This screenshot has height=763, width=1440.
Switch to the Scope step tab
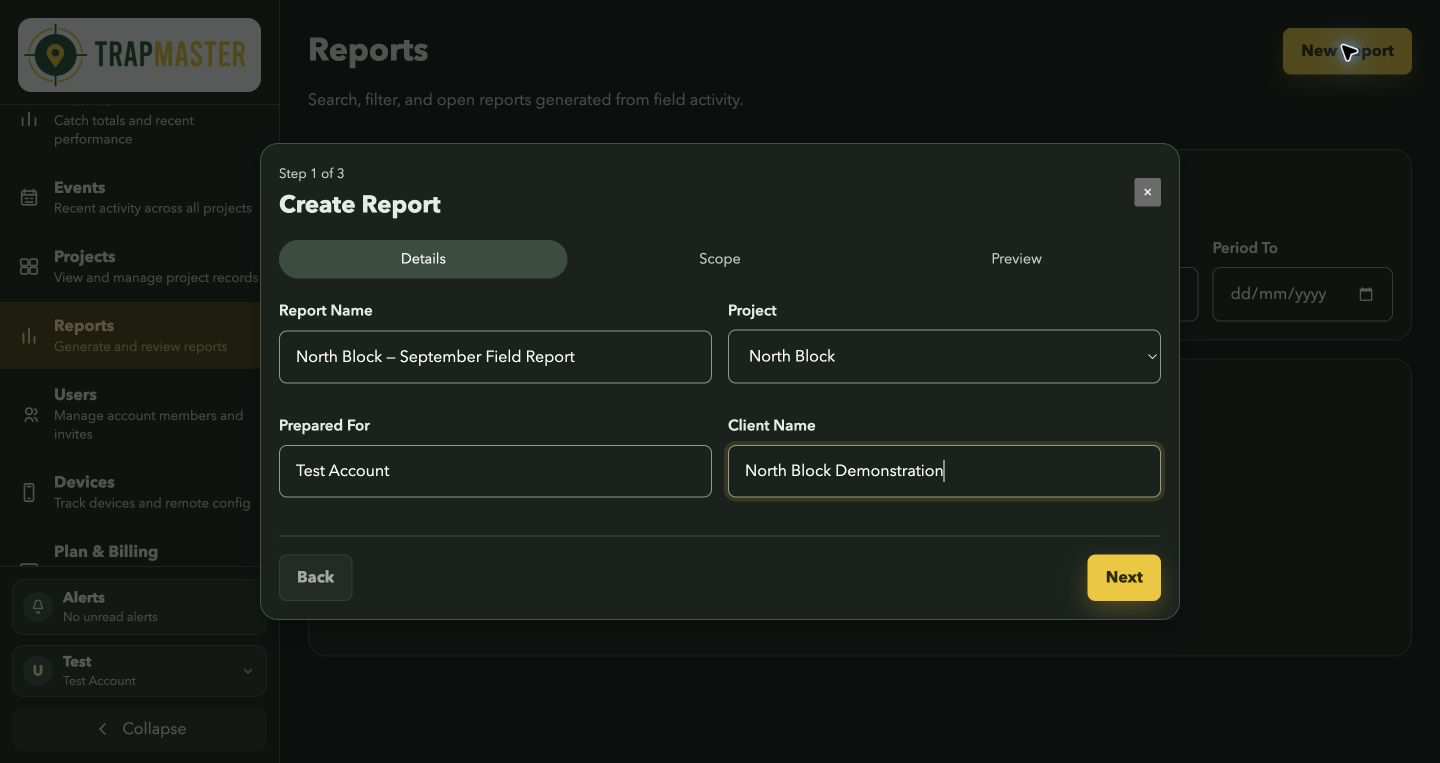tap(720, 259)
